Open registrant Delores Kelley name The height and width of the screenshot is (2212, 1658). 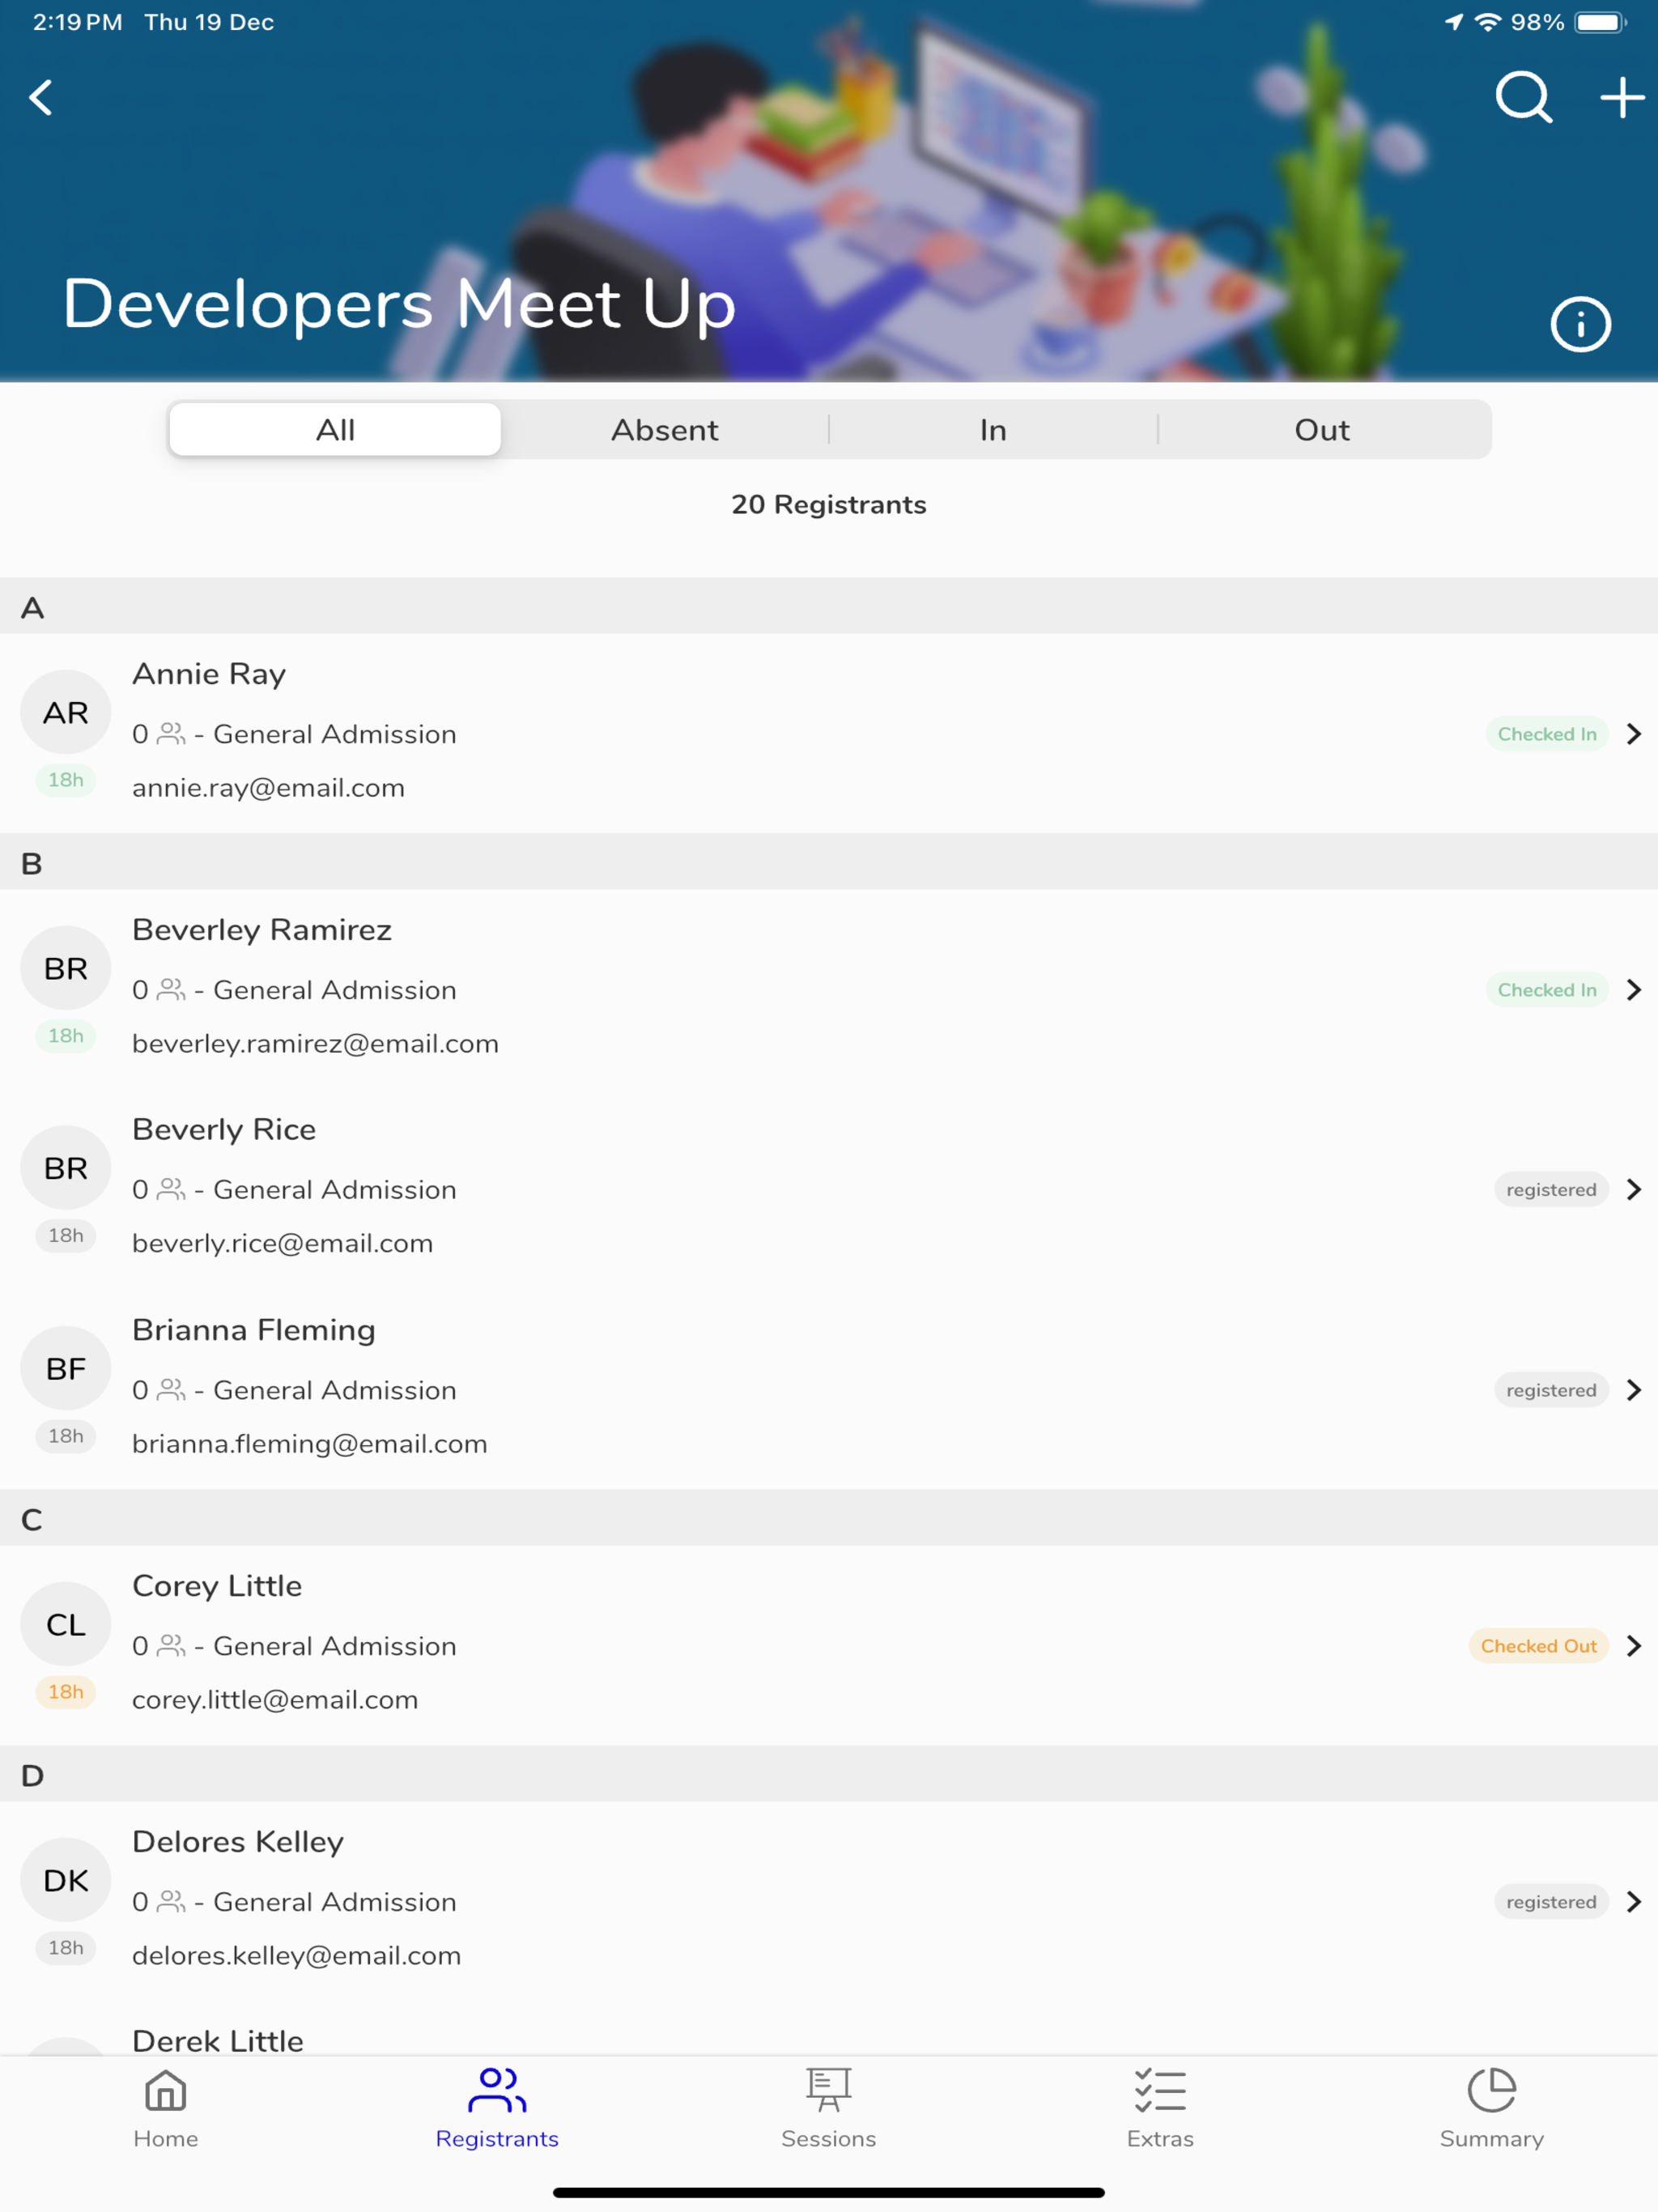pyautogui.click(x=238, y=1842)
